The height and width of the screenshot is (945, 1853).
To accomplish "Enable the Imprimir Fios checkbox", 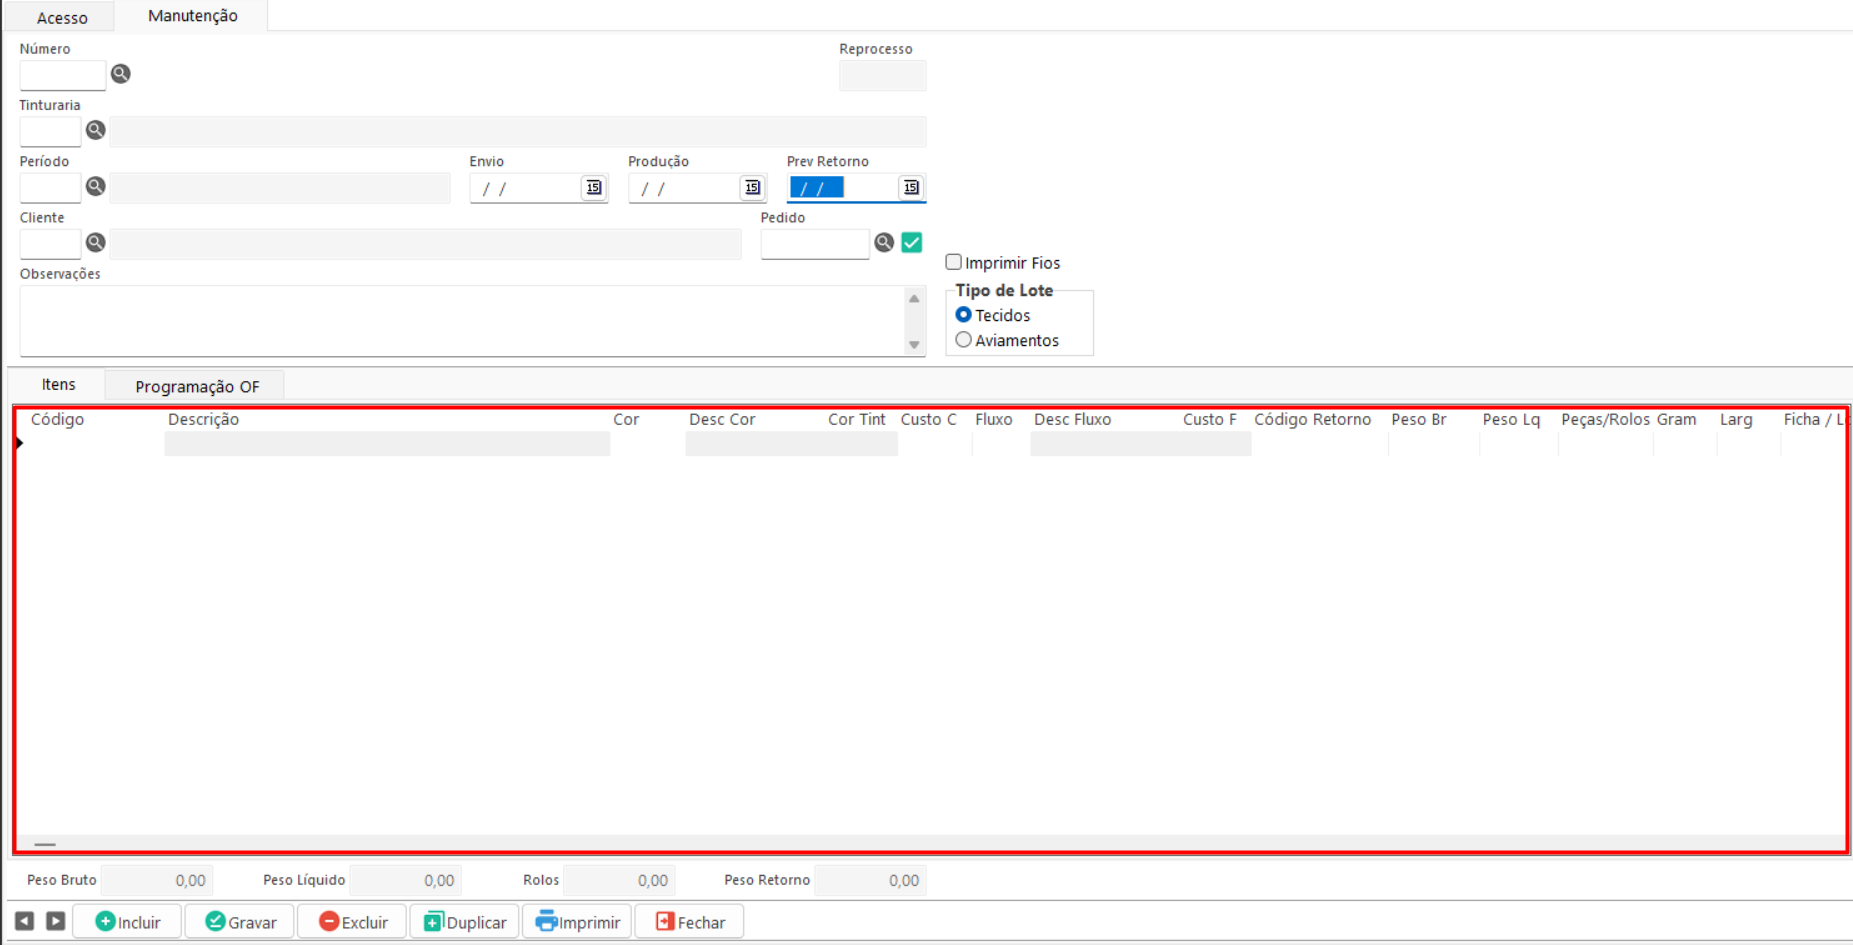I will pyautogui.click(x=954, y=262).
